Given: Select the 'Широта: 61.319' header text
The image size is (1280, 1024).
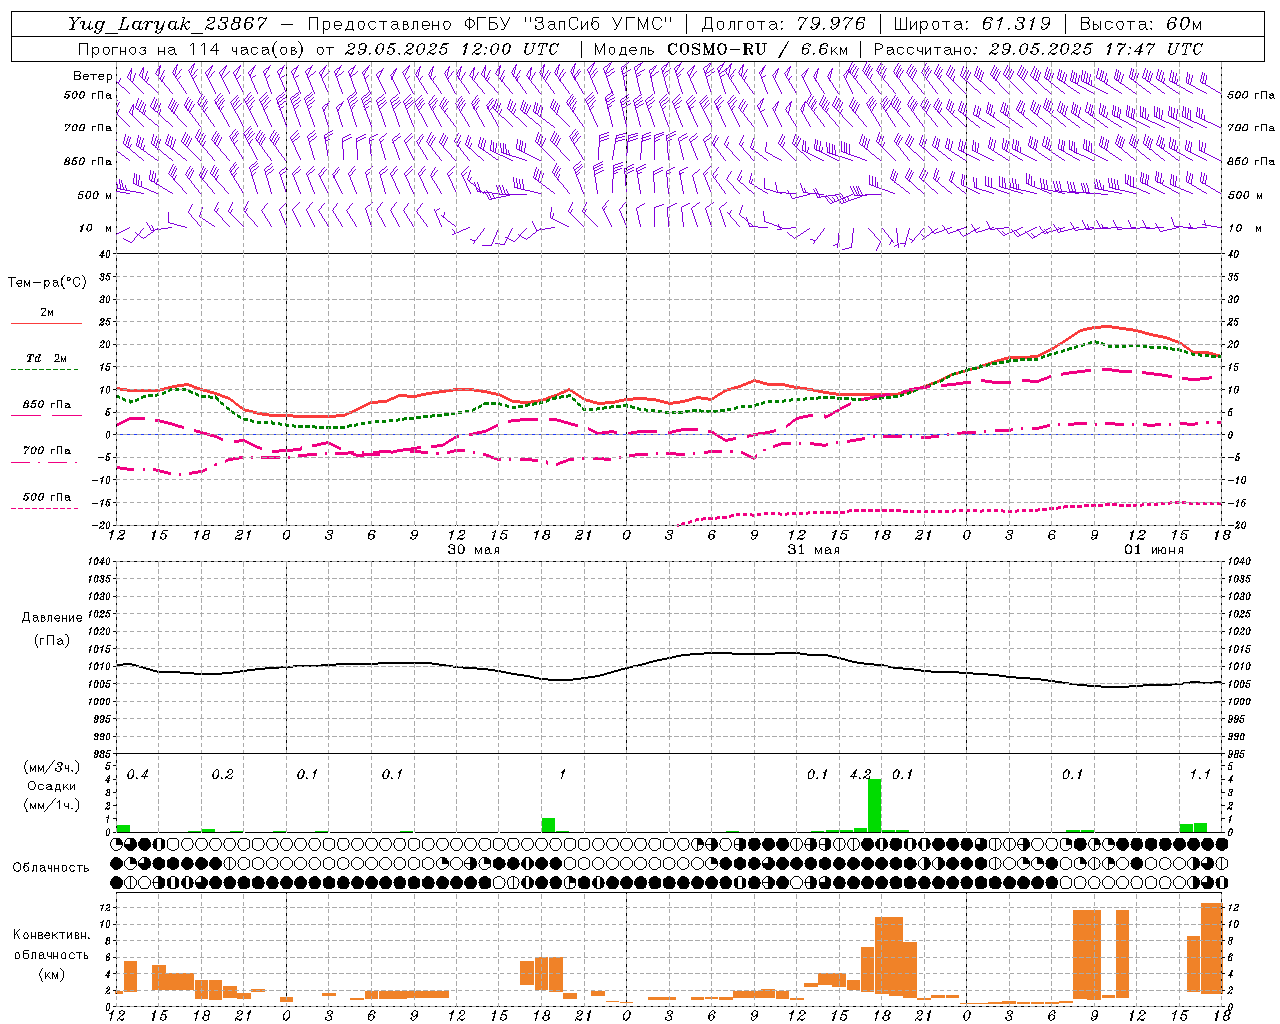Looking at the screenshot, I should (x=972, y=24).
